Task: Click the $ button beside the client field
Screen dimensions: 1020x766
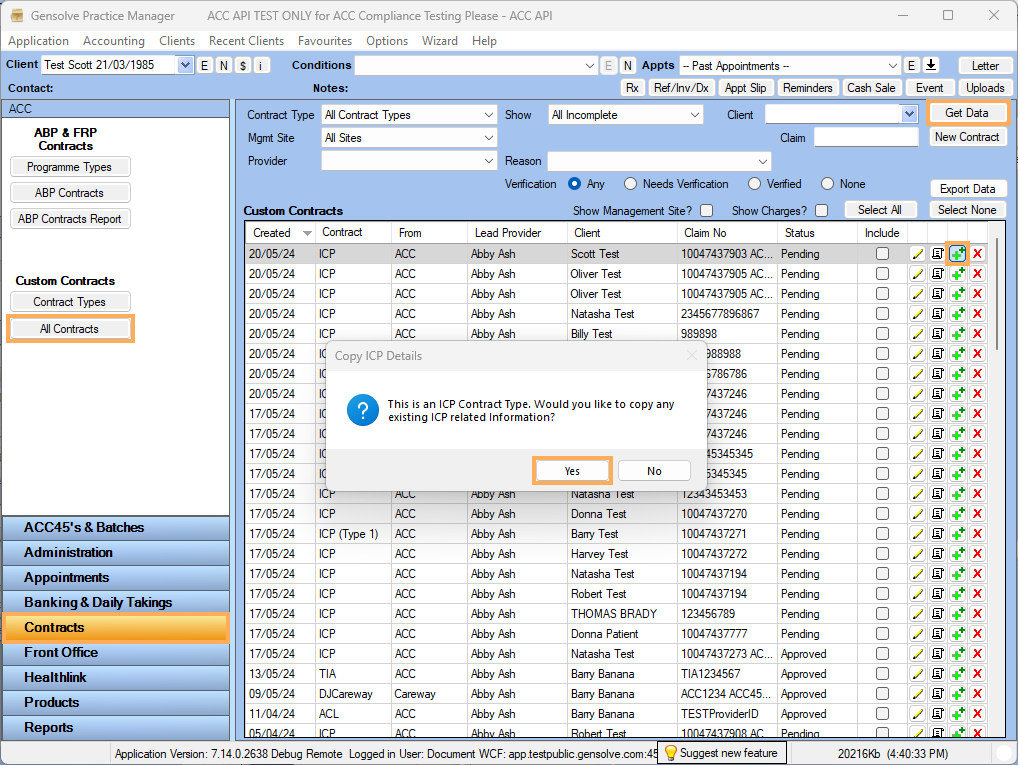Action: click(243, 65)
